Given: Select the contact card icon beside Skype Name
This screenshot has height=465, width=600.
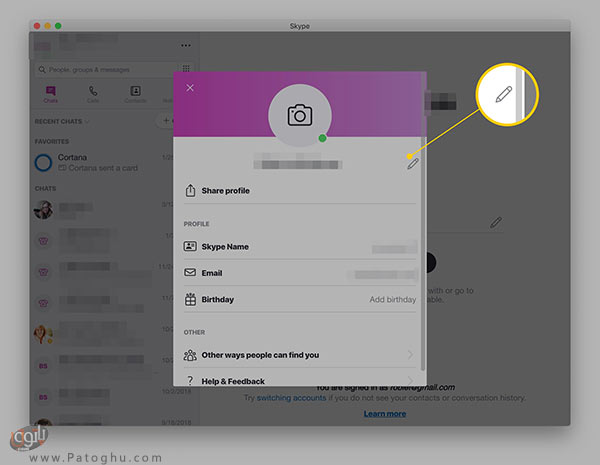Looking at the screenshot, I should pos(190,246).
